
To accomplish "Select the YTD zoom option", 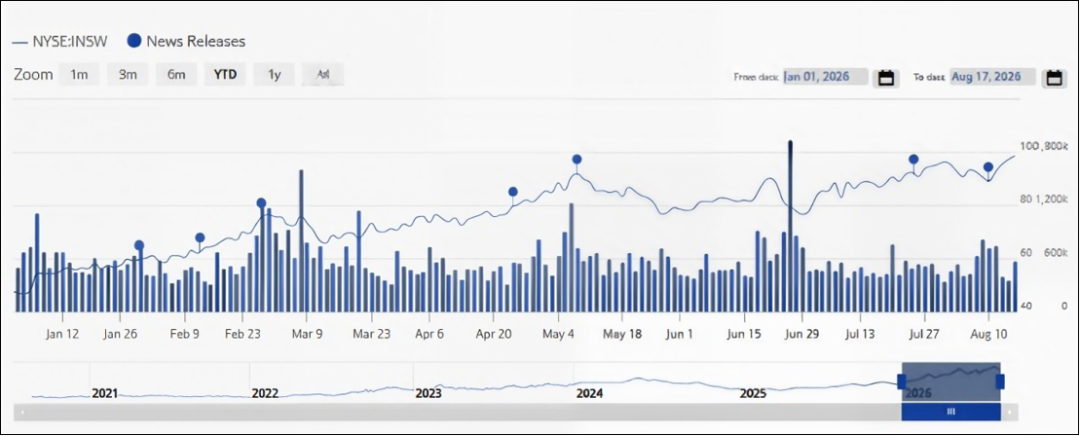I will point(225,74).
